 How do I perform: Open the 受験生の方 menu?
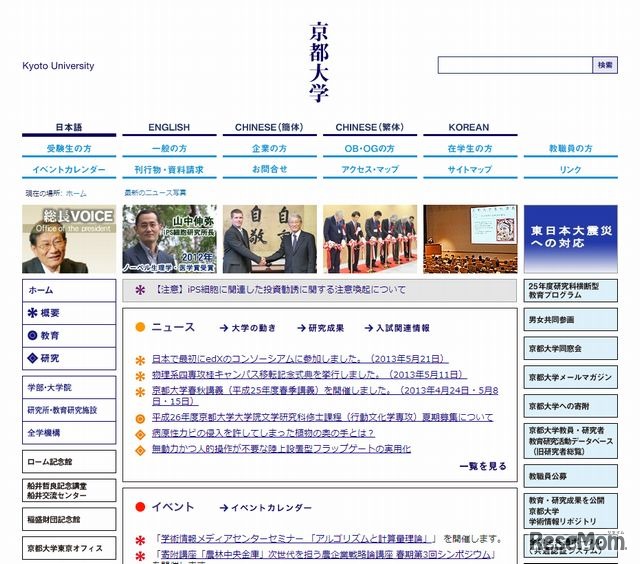pos(69,149)
